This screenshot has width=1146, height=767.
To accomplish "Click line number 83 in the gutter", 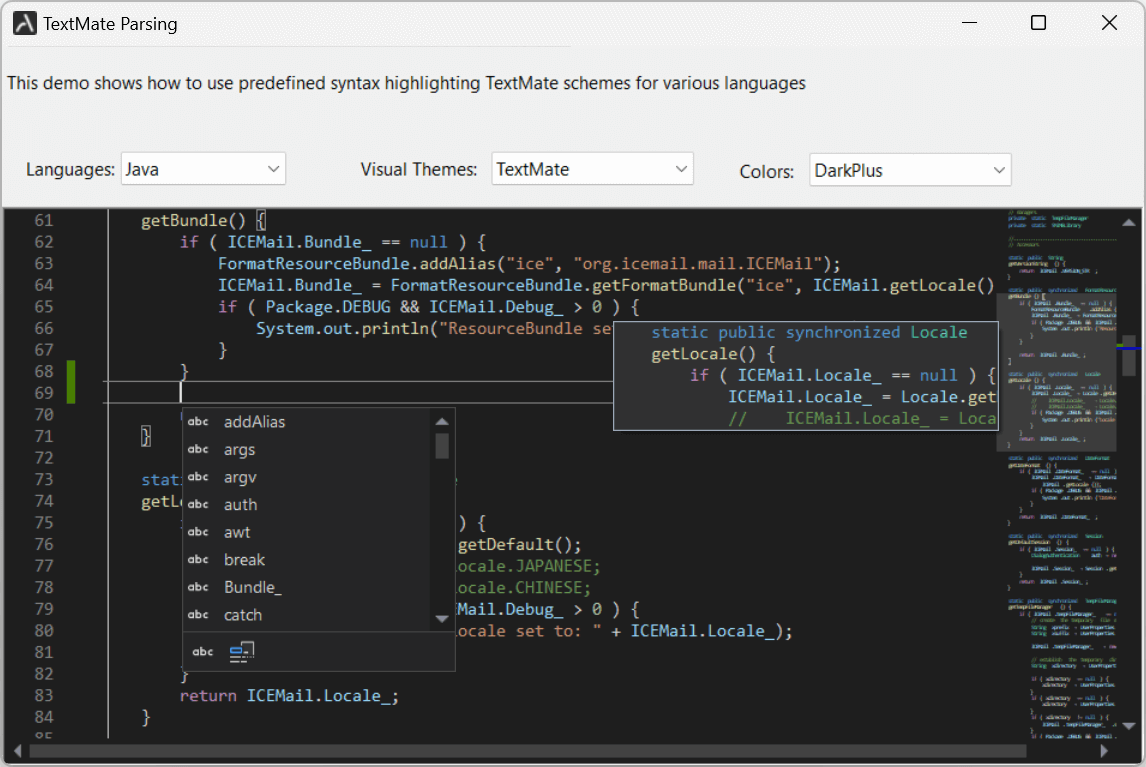I will [x=44, y=695].
